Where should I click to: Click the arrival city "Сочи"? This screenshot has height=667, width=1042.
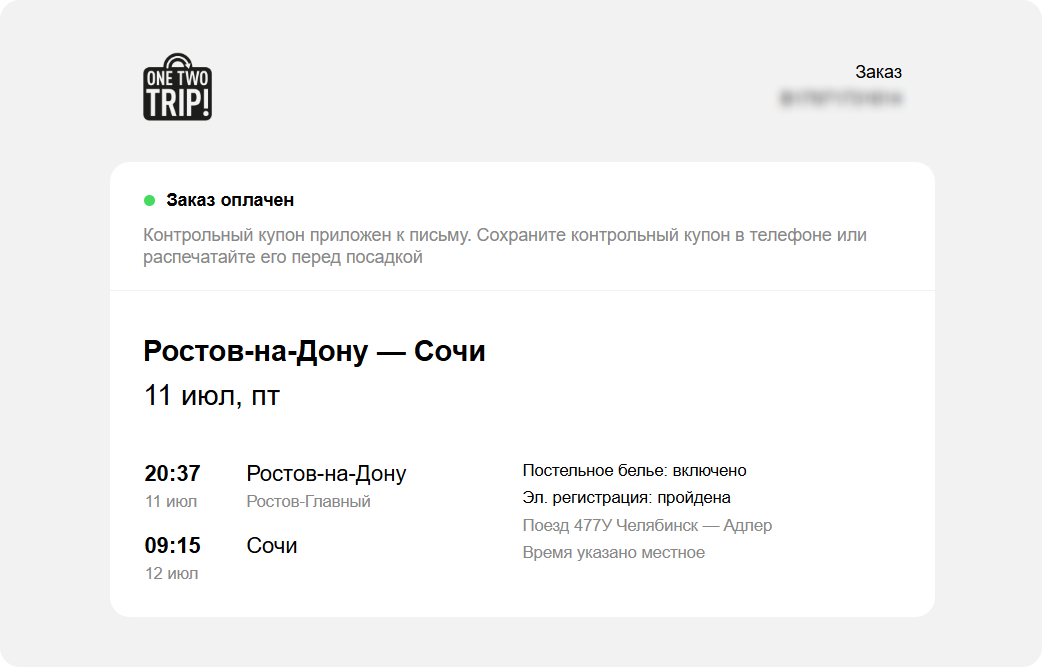(272, 545)
